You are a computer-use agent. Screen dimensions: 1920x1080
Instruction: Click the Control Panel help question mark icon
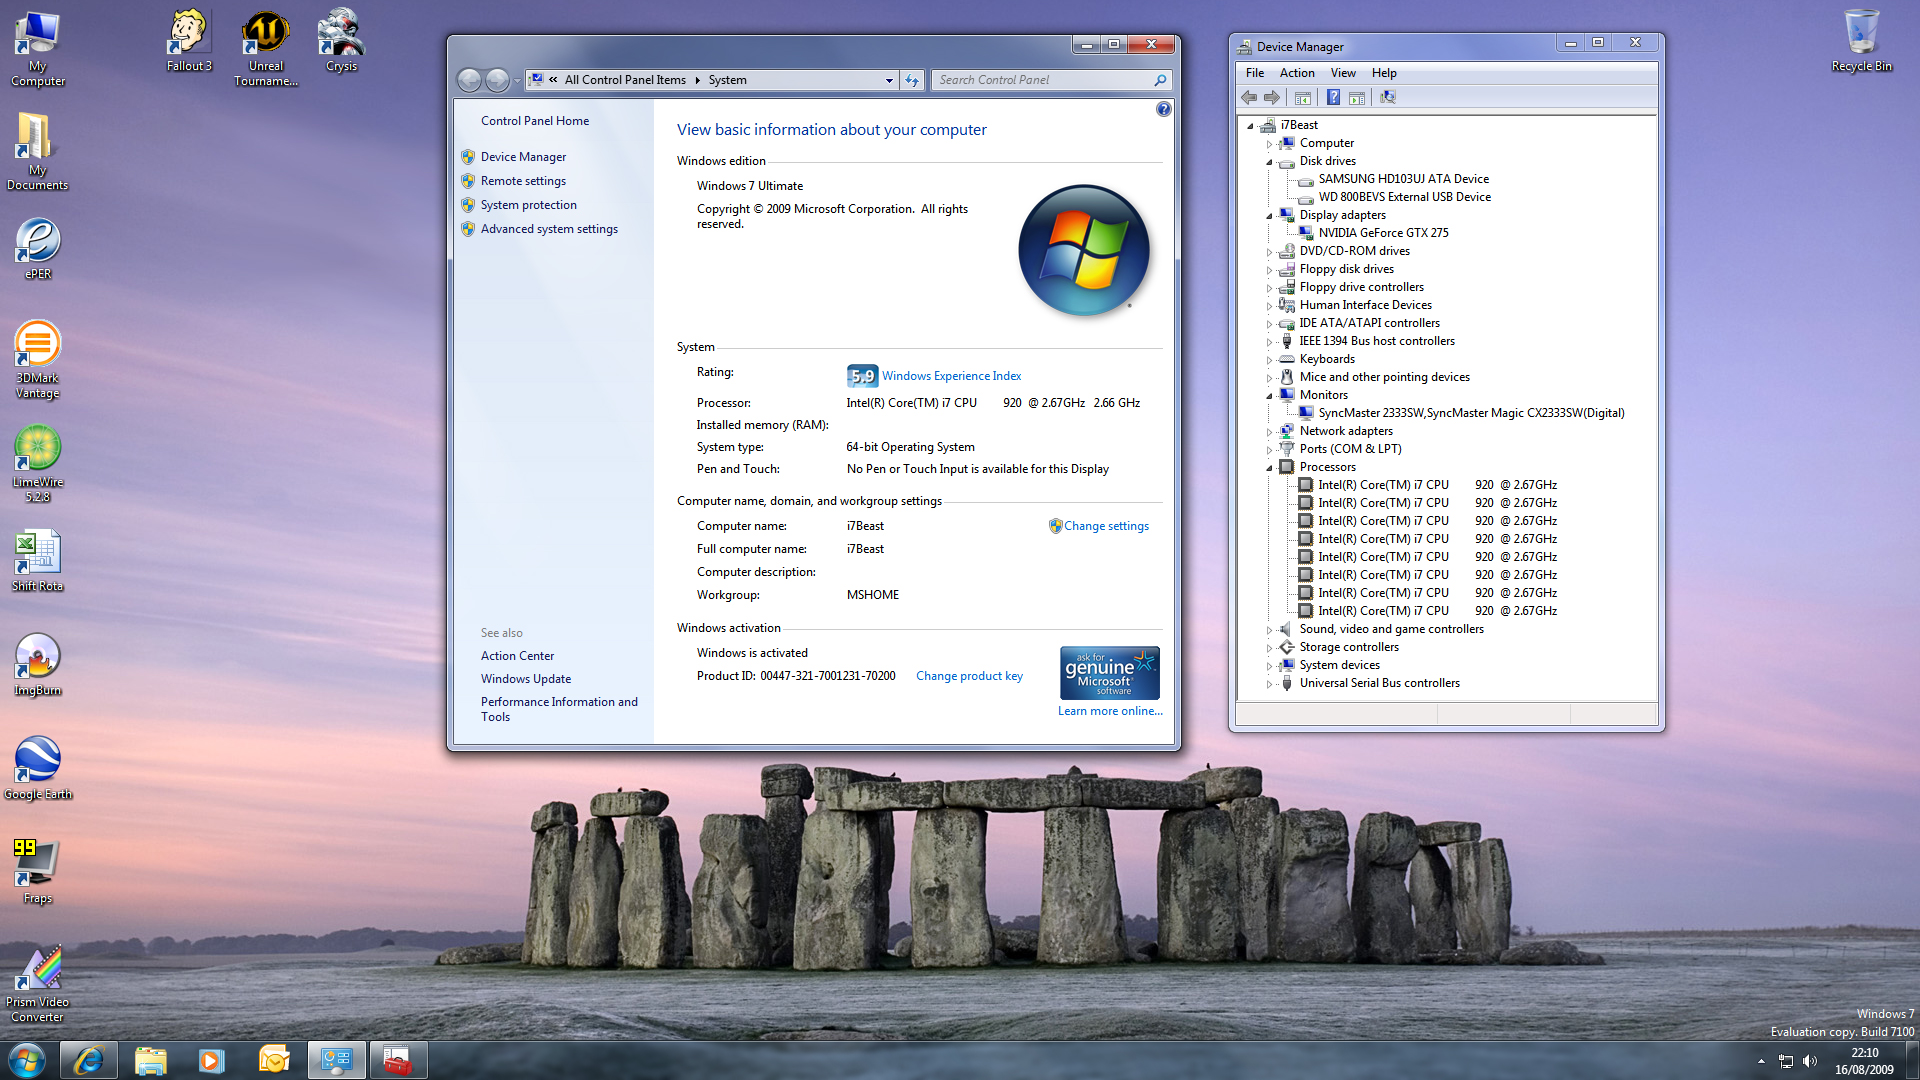coord(1163,110)
